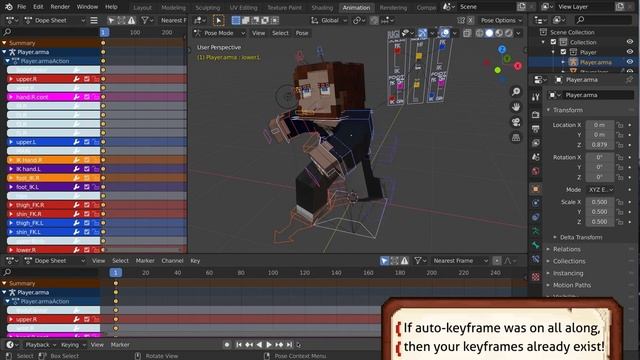640x360 pixels.
Task: Open the Object properties tab
Action: pyautogui.click(x=536, y=189)
